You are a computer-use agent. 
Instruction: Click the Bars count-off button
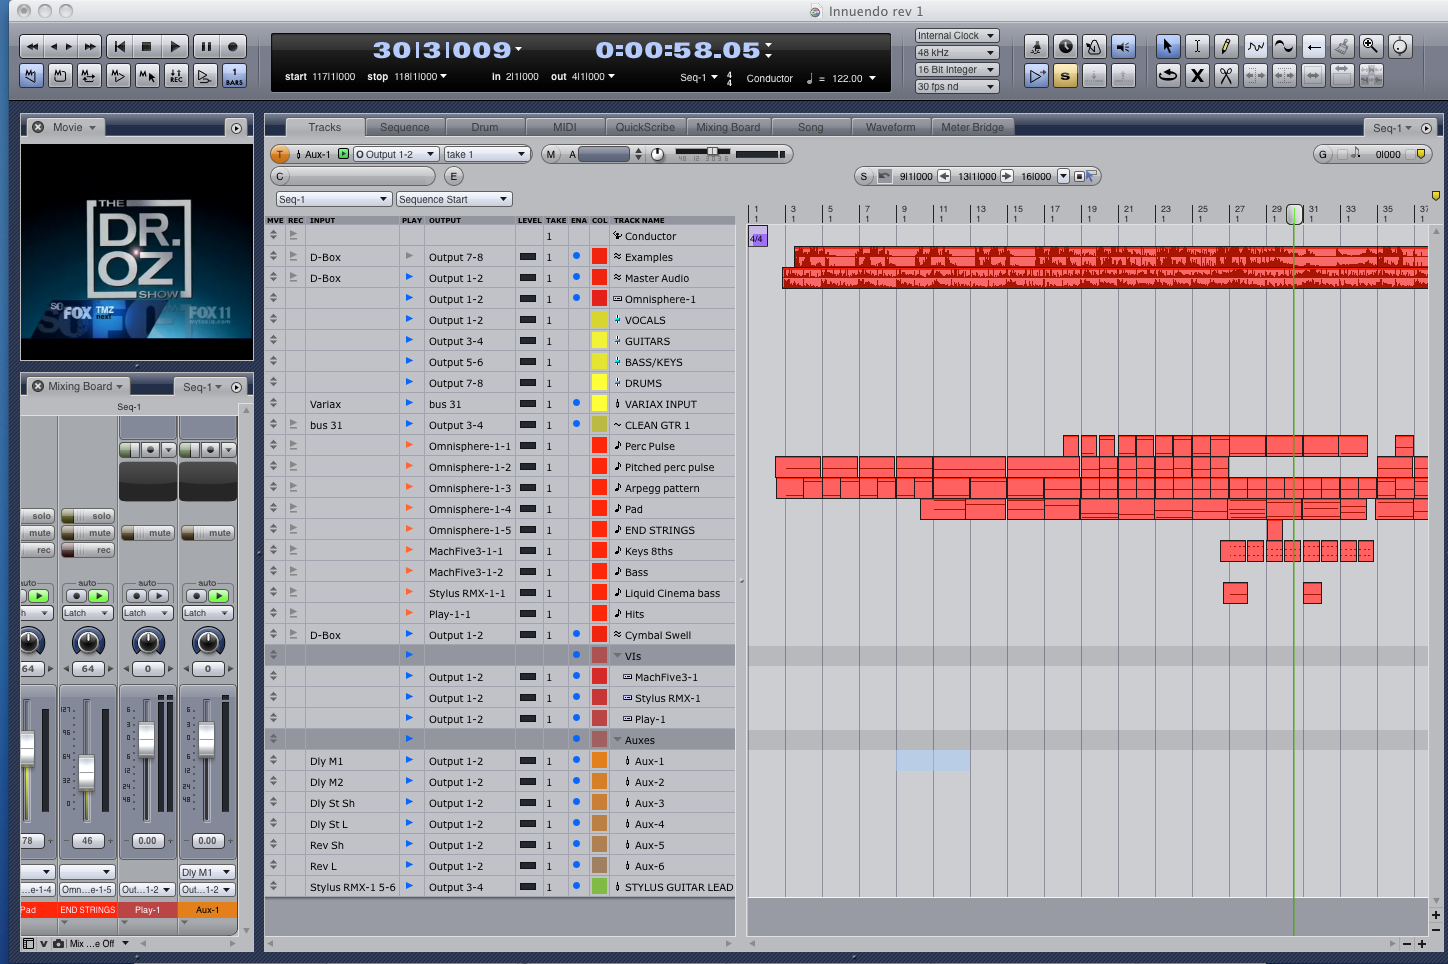[x=234, y=76]
